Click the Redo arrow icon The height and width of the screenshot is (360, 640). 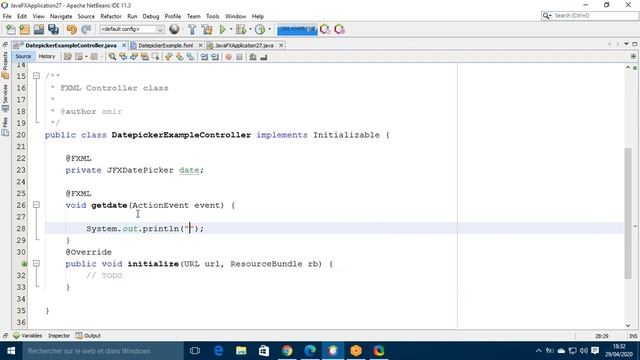click(86, 29)
